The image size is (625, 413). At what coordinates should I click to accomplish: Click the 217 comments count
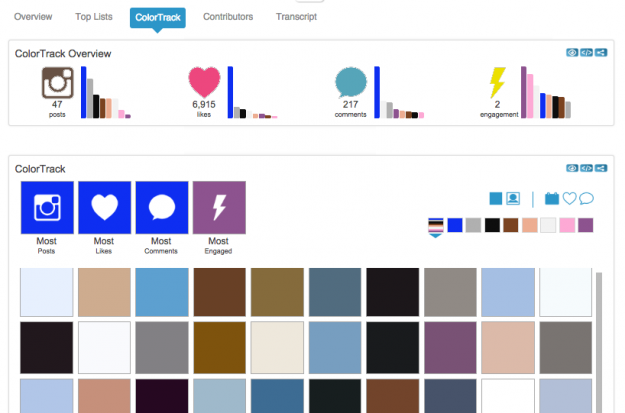(x=350, y=104)
